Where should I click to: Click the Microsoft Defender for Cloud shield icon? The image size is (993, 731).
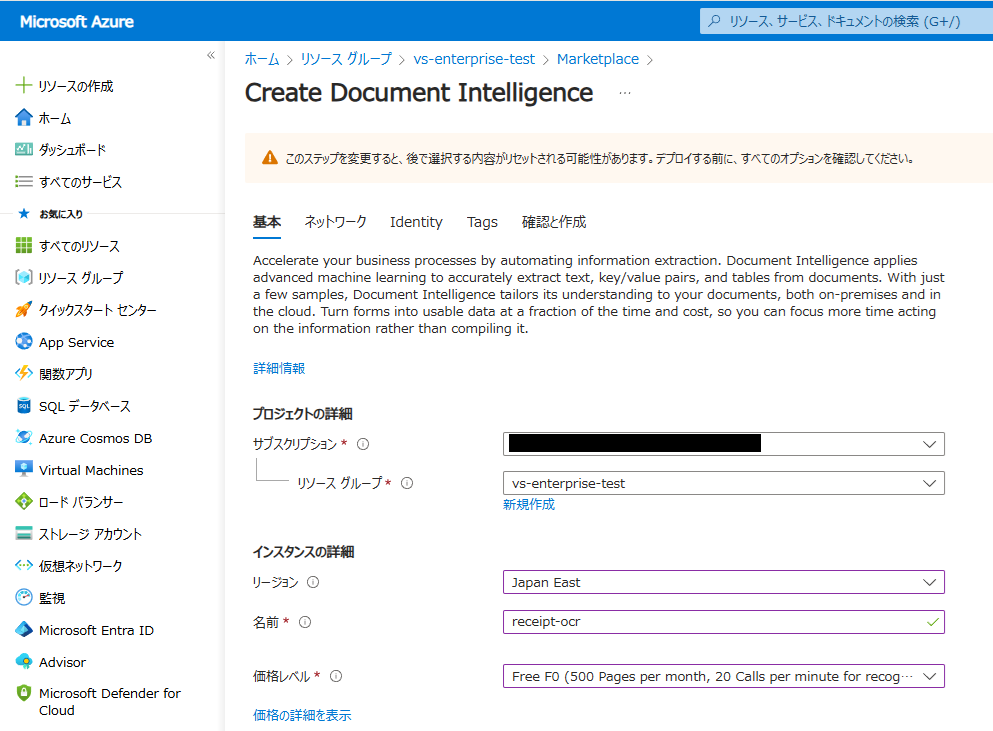pyautogui.click(x=23, y=693)
